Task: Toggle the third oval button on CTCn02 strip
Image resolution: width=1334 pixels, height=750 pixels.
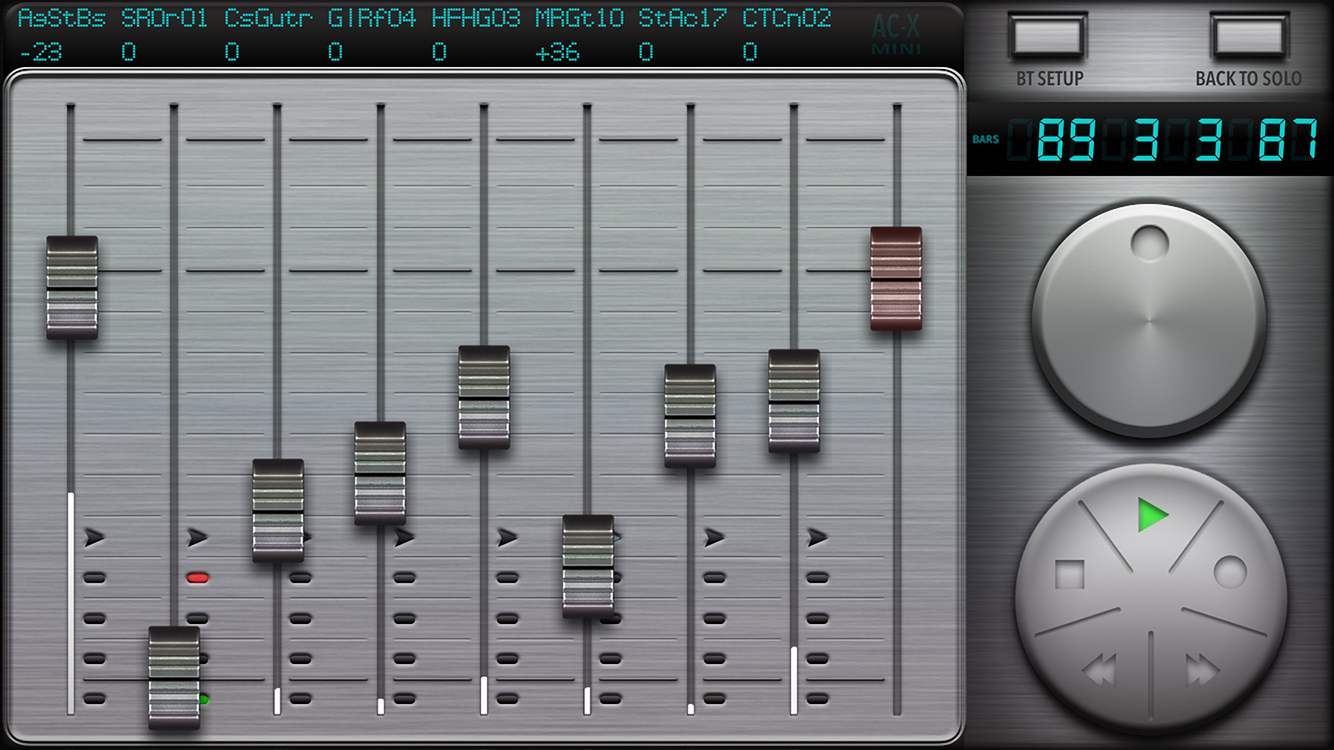Action: (x=818, y=658)
